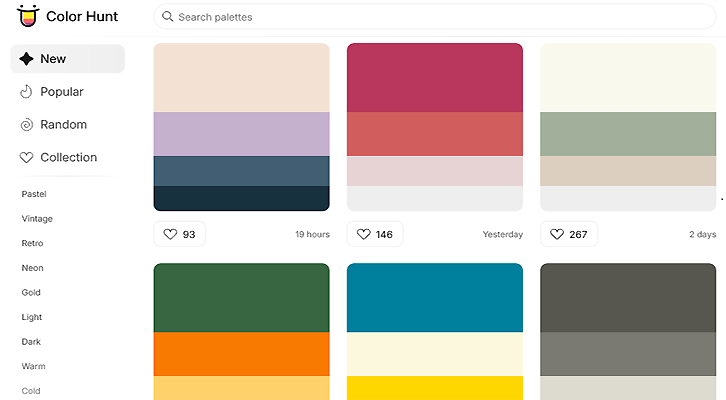This screenshot has width=726, height=400.
Task: Filter palettes by Vintage tag
Action: (37, 219)
